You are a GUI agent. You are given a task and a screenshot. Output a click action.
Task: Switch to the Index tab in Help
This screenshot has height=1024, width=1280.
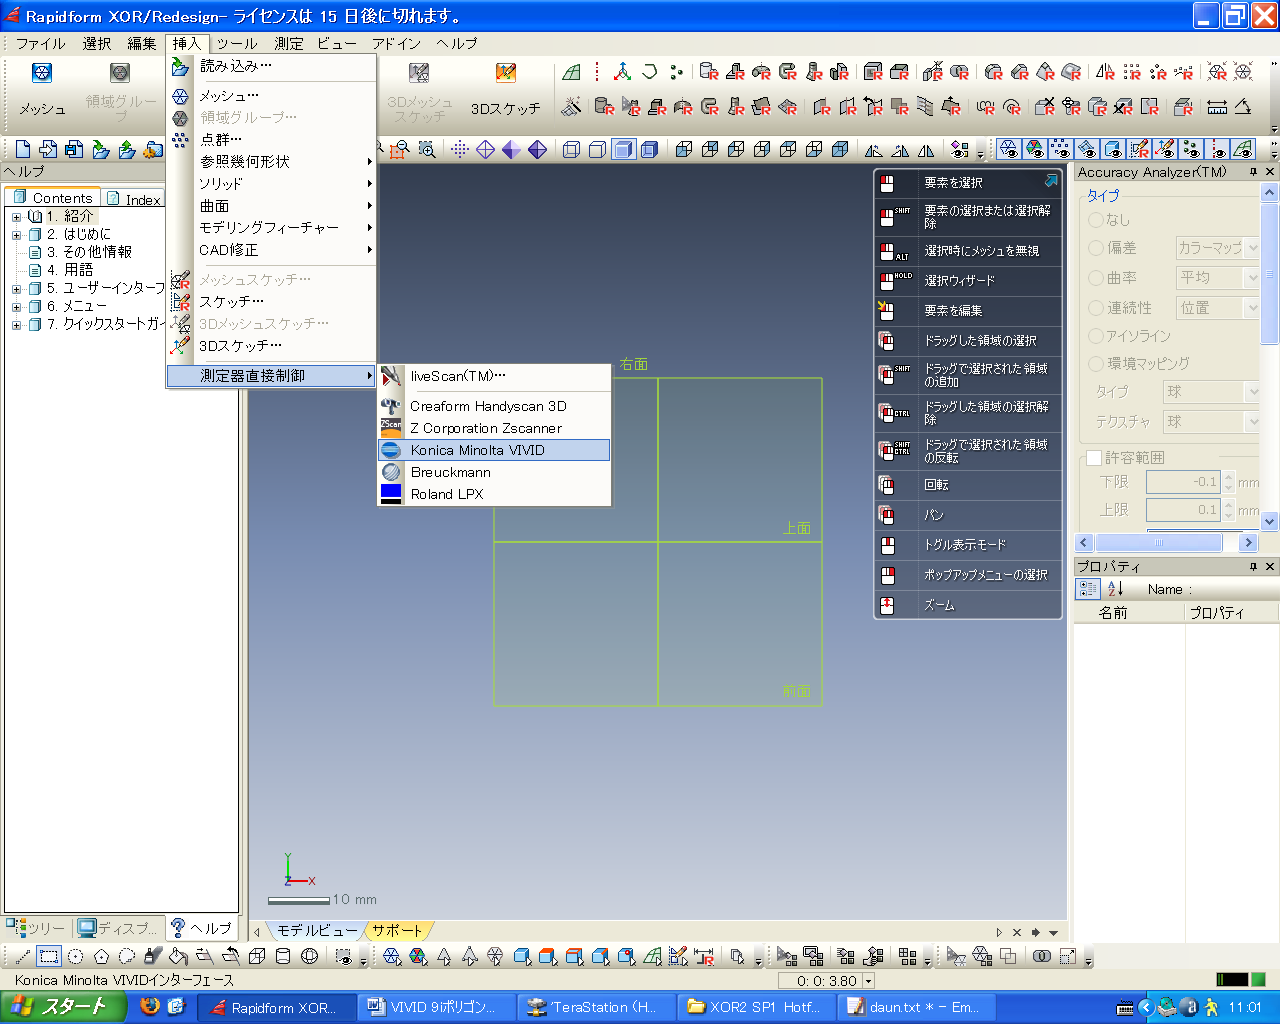pyautogui.click(x=133, y=199)
